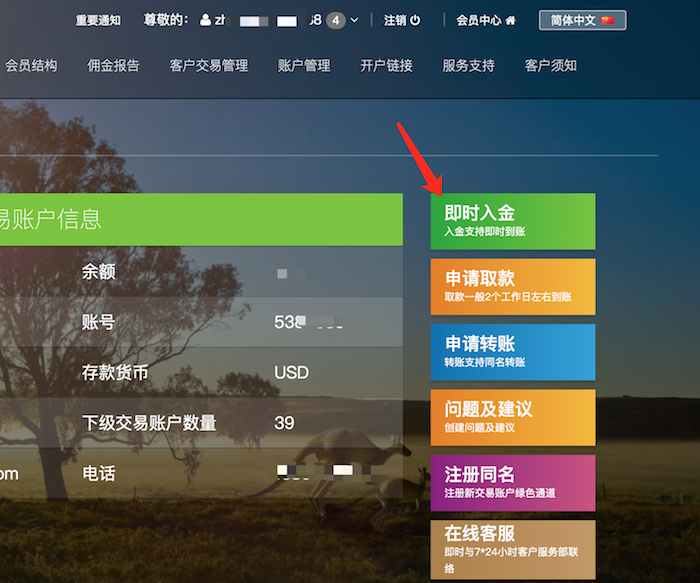This screenshot has width=700, height=583.
Task: Select the 余额 balance row label
Action: tap(99, 271)
